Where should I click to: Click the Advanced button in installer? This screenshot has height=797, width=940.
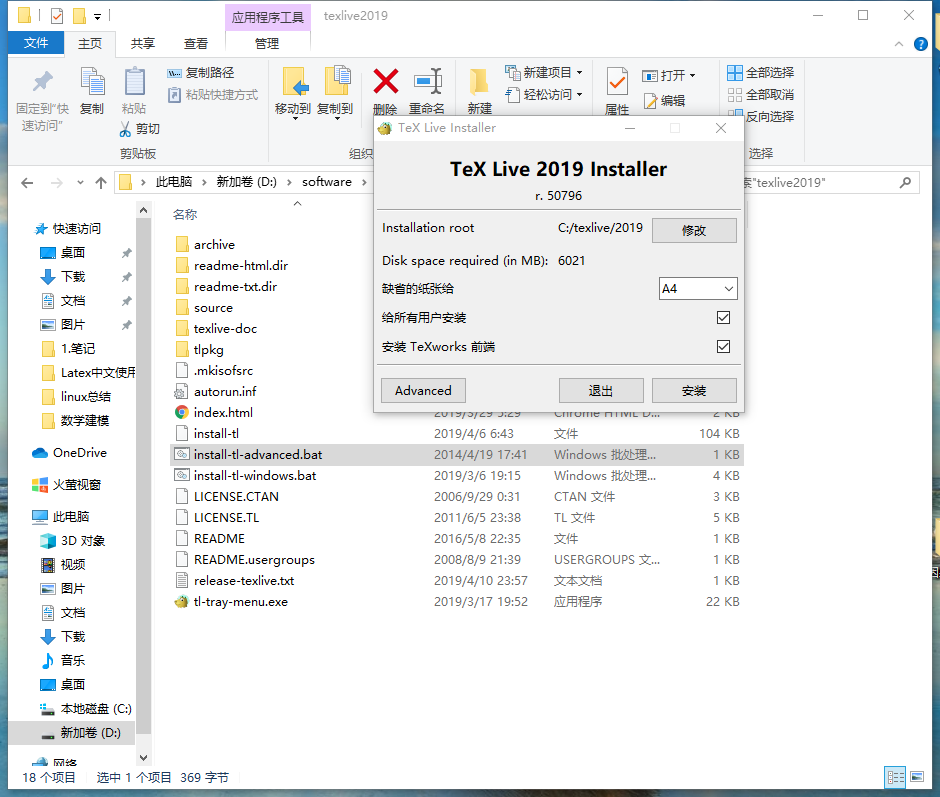pos(423,390)
